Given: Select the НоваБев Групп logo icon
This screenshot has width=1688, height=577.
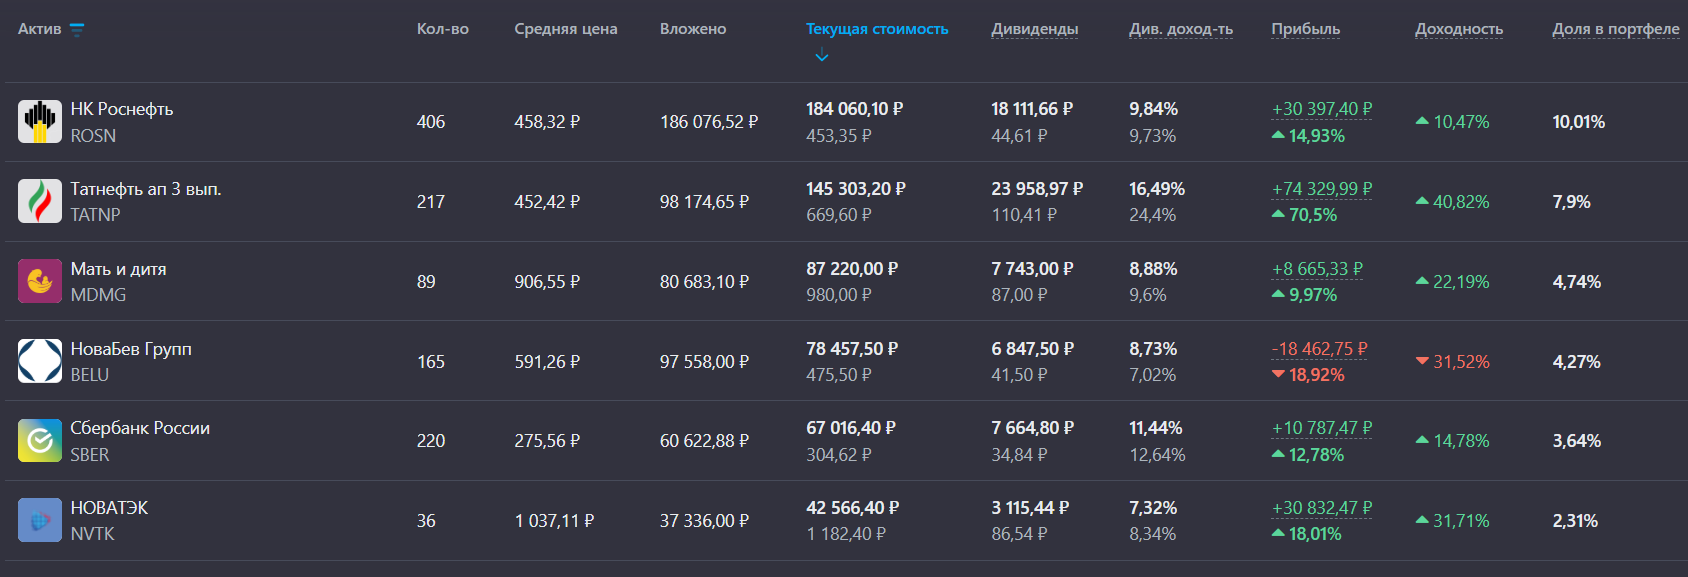Looking at the screenshot, I should [x=40, y=361].
